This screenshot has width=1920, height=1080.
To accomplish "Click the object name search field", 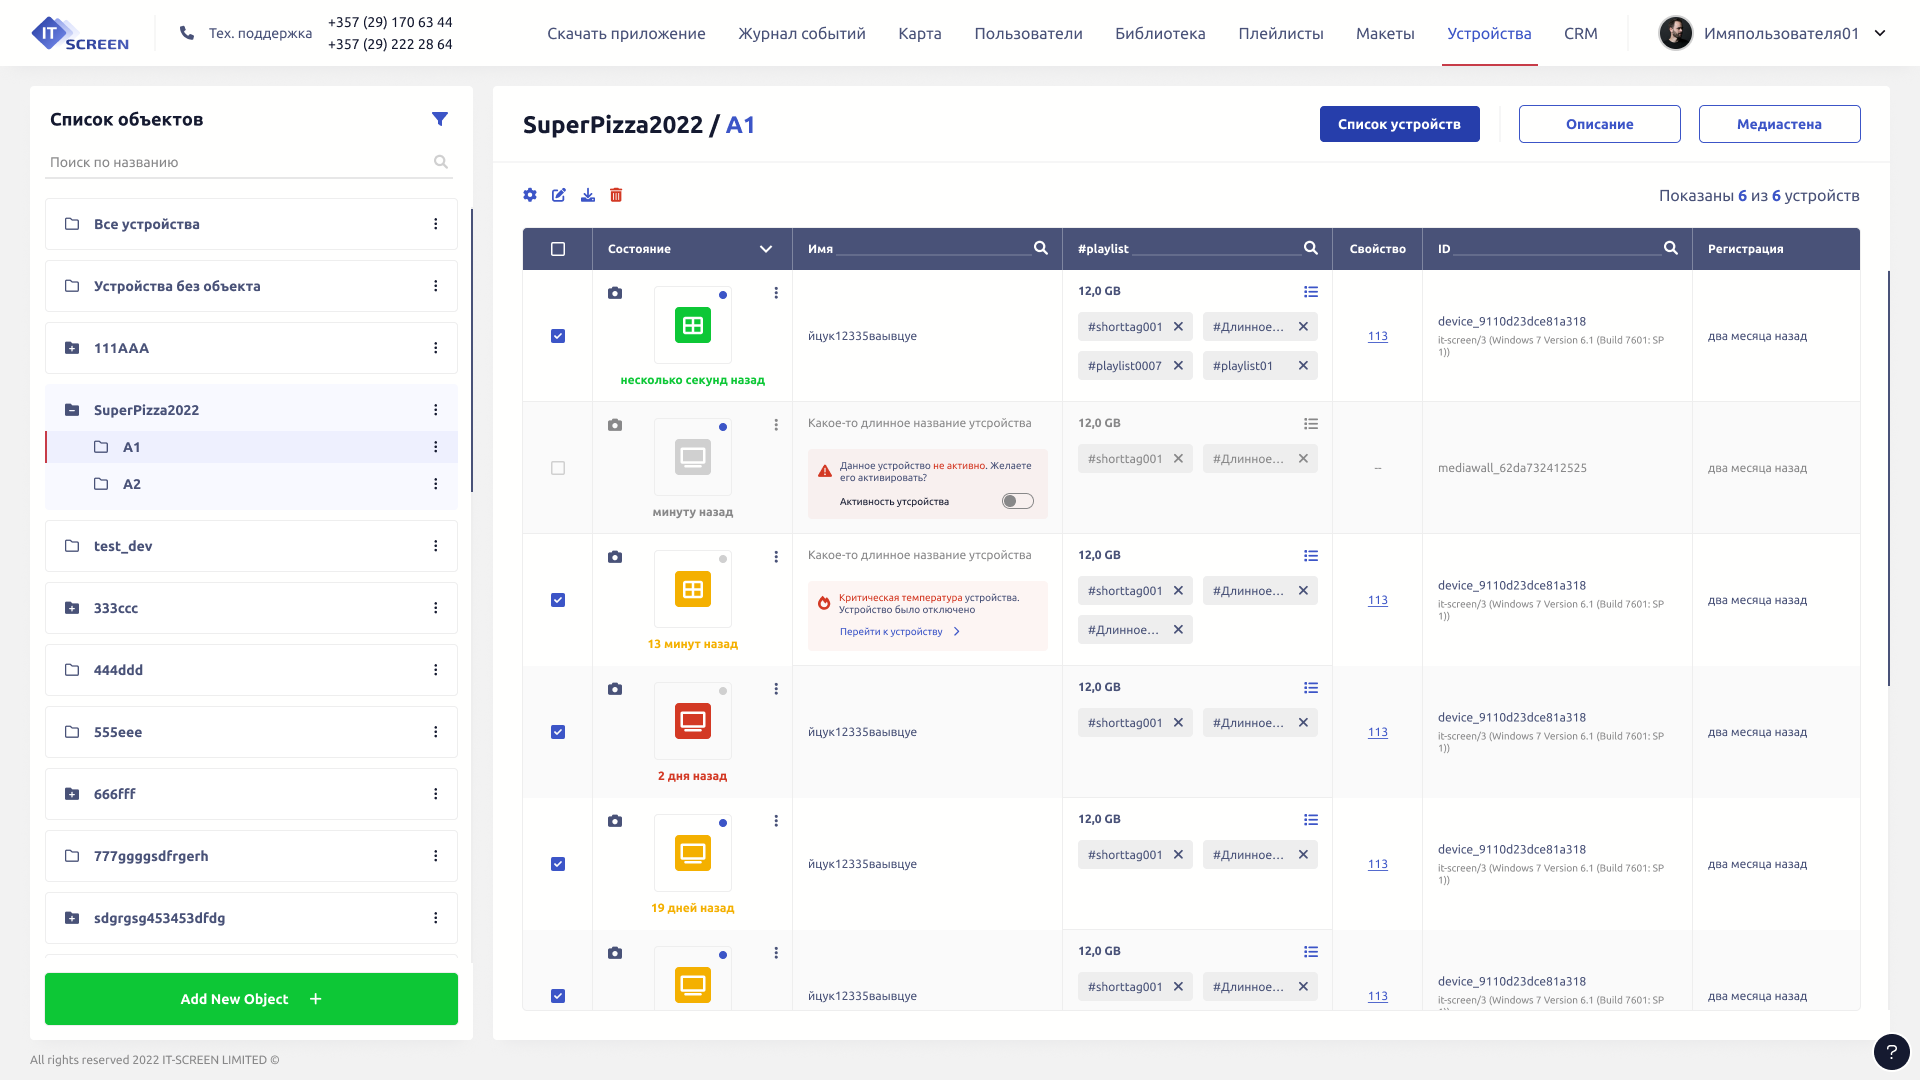I will (x=238, y=162).
